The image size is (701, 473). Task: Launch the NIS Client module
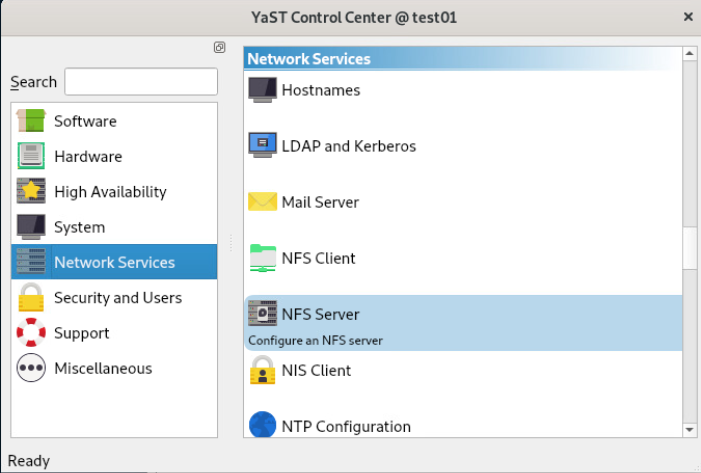click(x=316, y=371)
